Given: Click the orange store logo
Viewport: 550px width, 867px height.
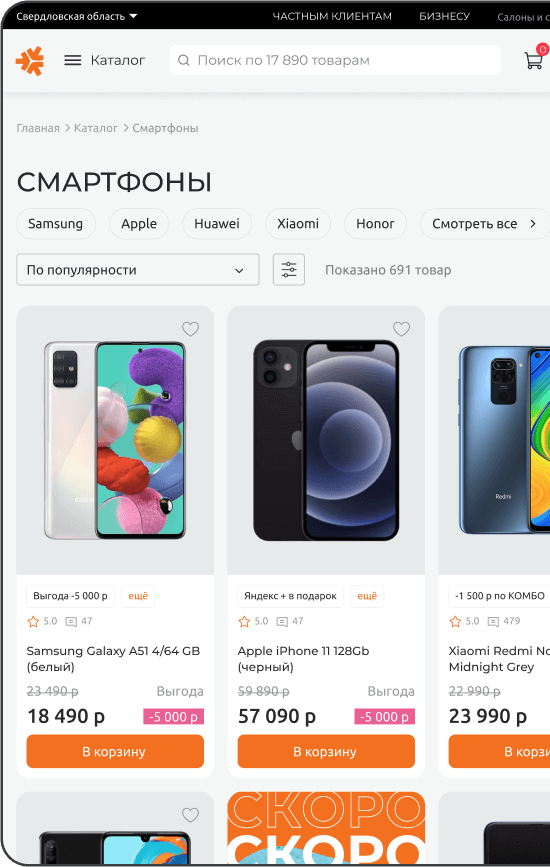Looking at the screenshot, I should (x=30, y=61).
